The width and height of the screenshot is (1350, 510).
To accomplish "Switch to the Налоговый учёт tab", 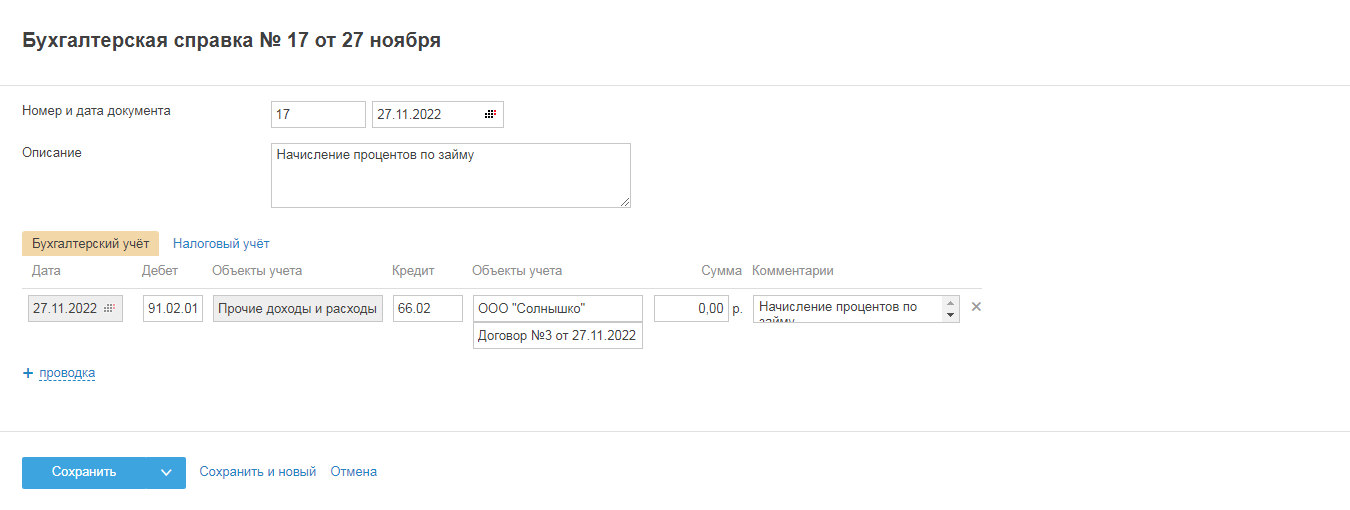I will click(221, 243).
